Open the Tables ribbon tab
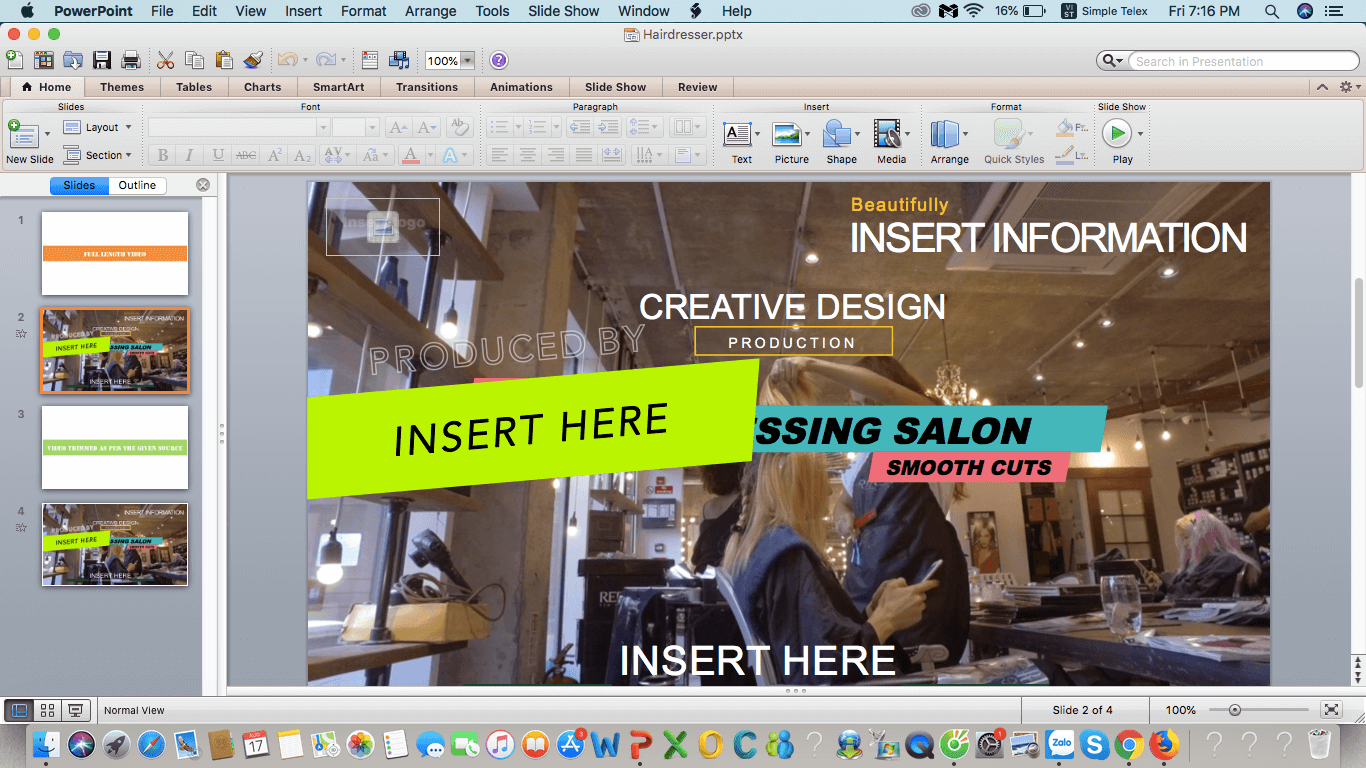 pyautogui.click(x=194, y=87)
